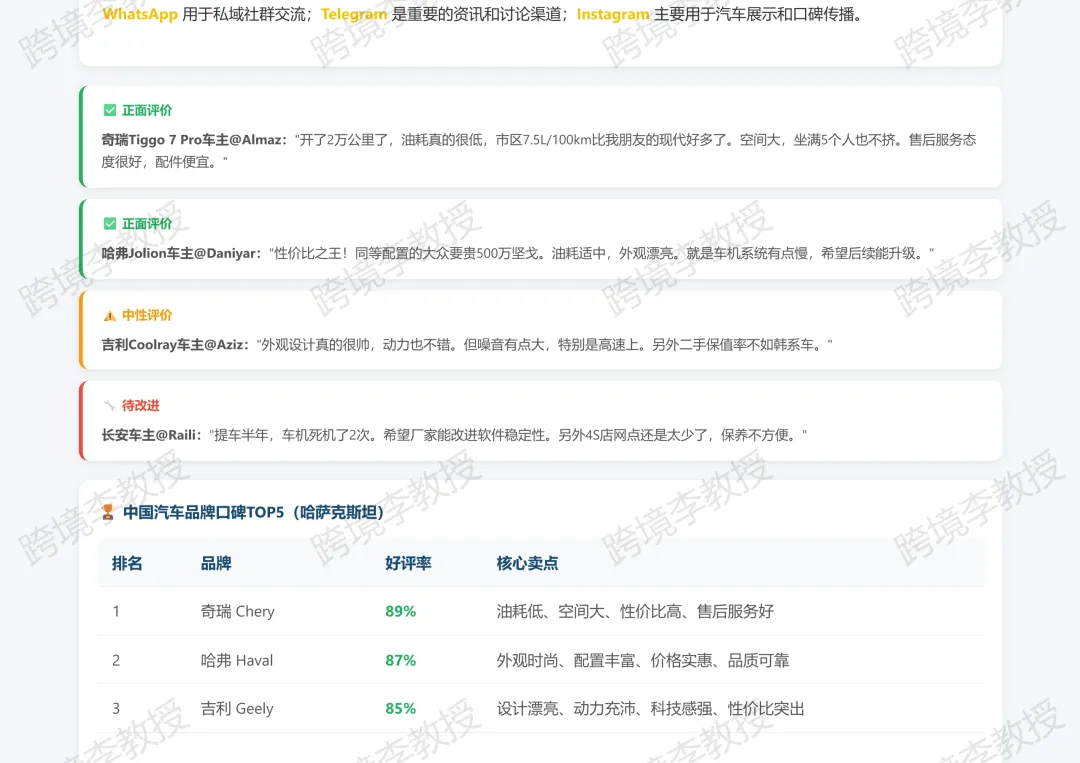The height and width of the screenshot is (763, 1080).
Task: Click the Geely Coolray review text about 噪音
Action: (544, 344)
